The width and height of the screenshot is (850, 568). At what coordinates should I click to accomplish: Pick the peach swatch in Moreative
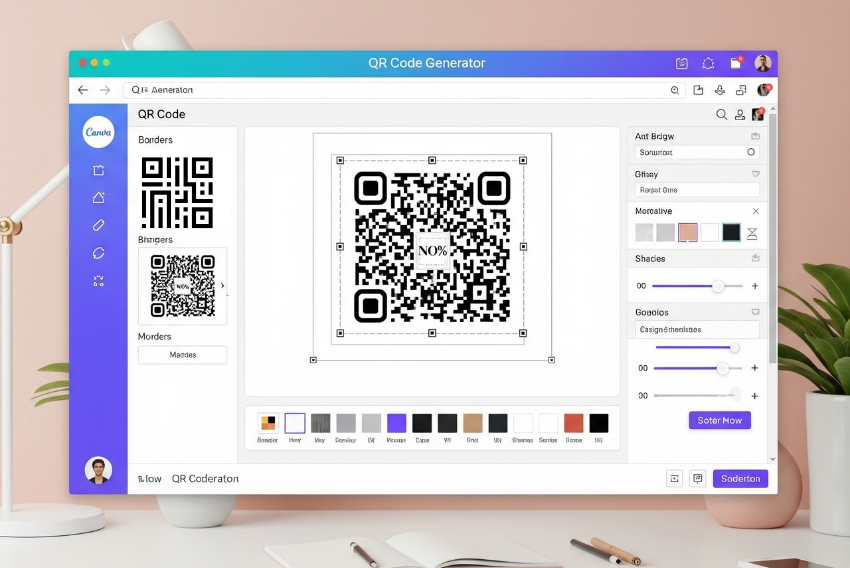[x=688, y=232]
